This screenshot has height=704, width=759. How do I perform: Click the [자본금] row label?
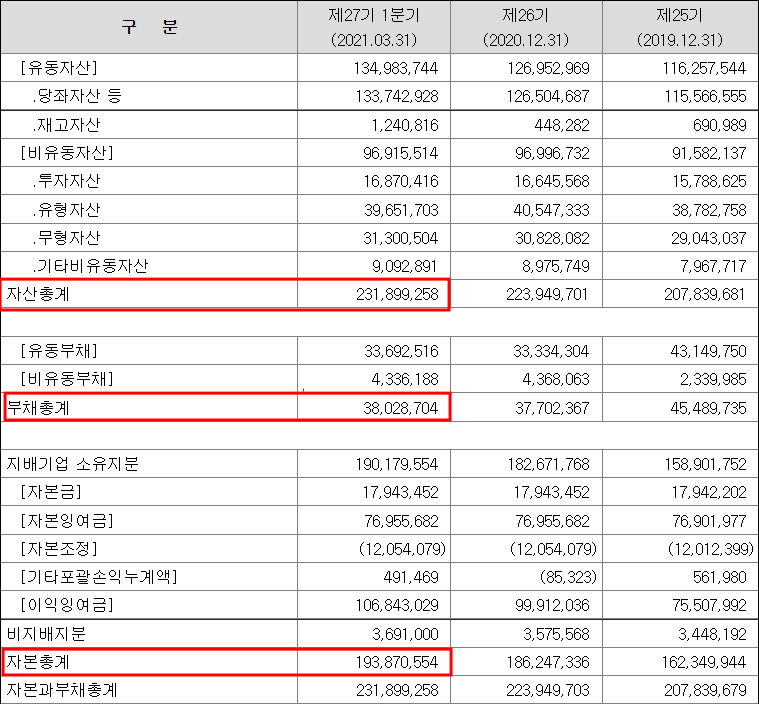click(51, 492)
